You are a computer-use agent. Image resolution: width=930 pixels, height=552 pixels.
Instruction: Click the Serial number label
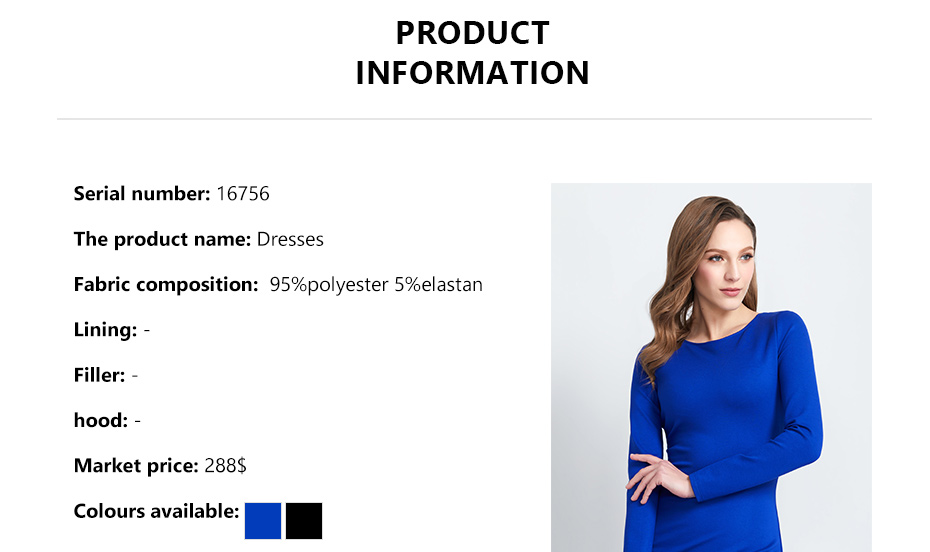pyautogui.click(x=141, y=194)
